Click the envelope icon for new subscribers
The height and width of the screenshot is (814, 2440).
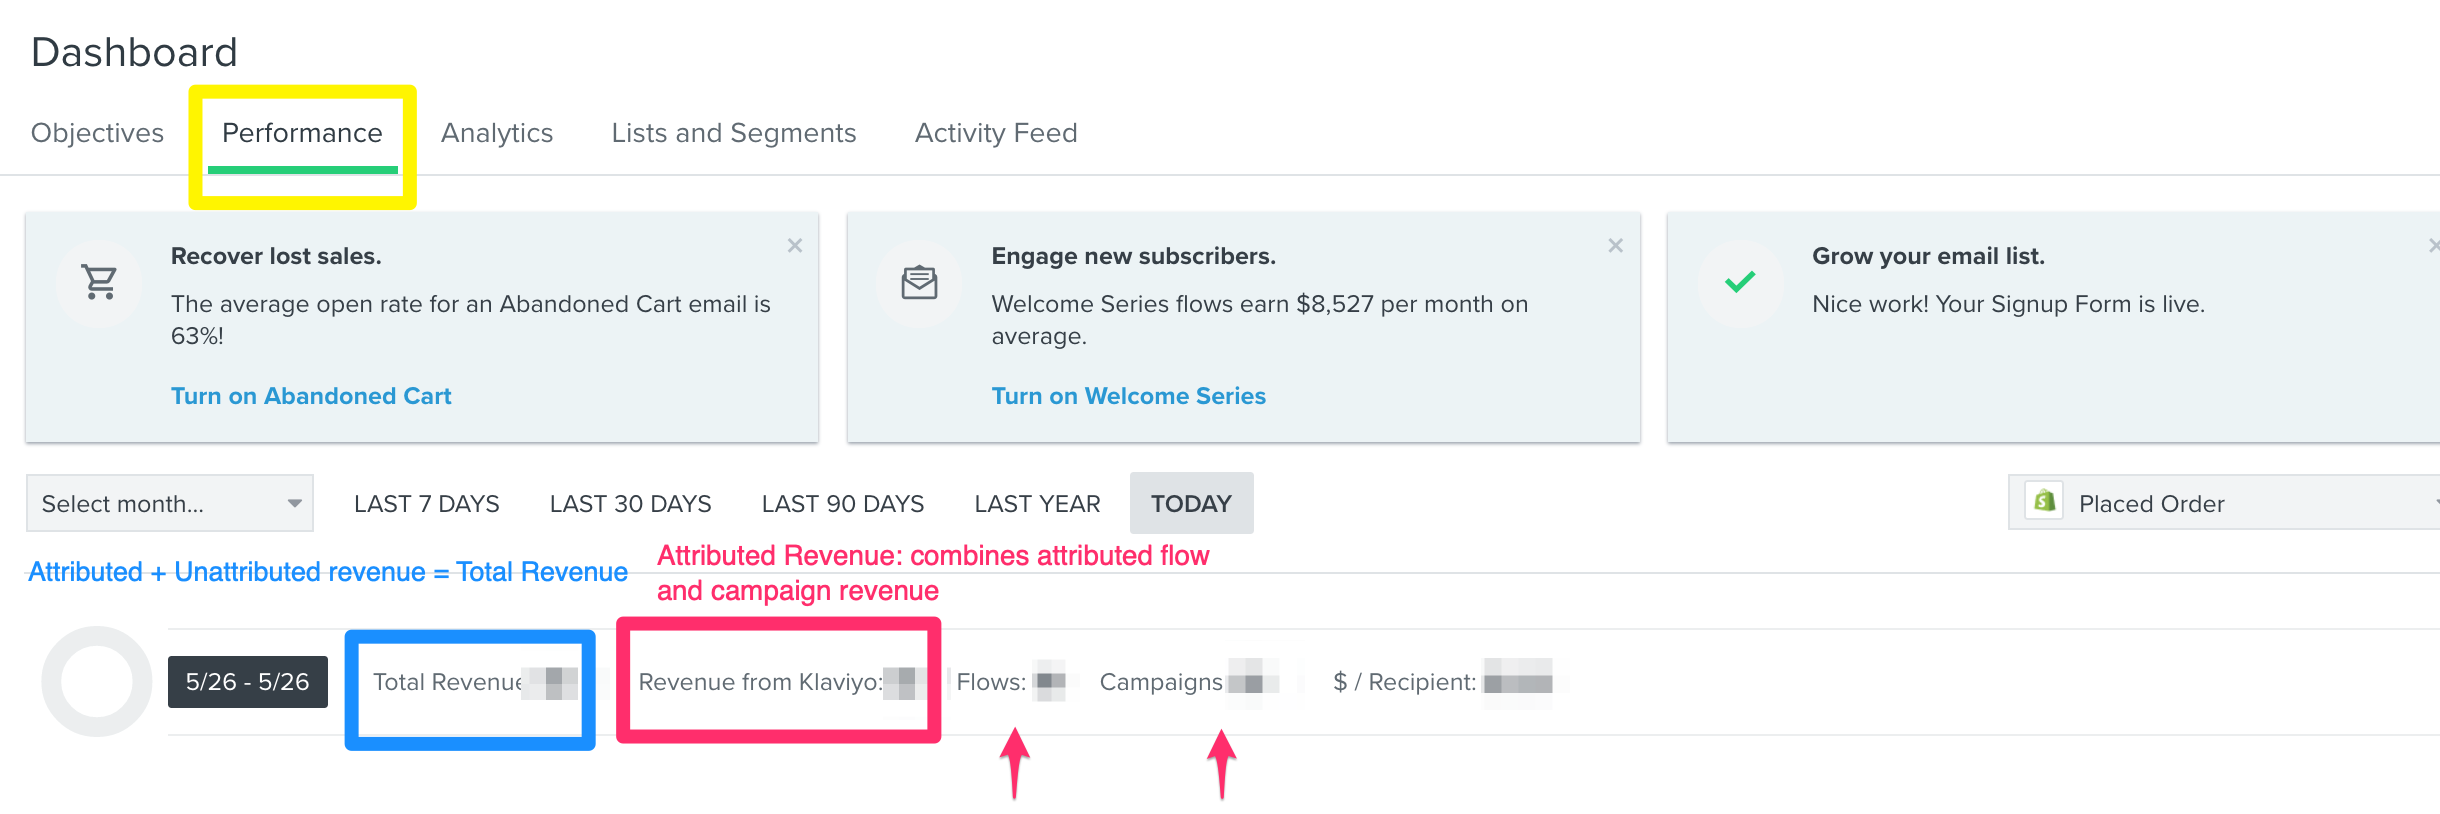coord(919,283)
